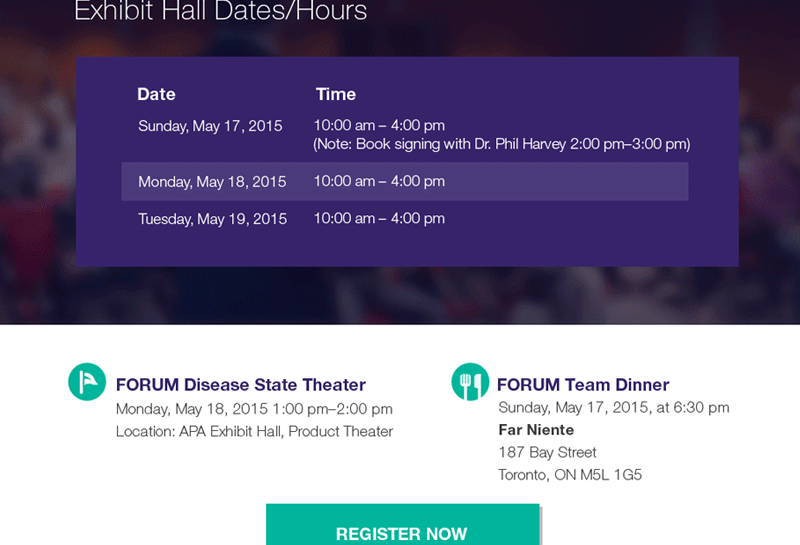Click the fork and knife dinner icon

pos(470,382)
